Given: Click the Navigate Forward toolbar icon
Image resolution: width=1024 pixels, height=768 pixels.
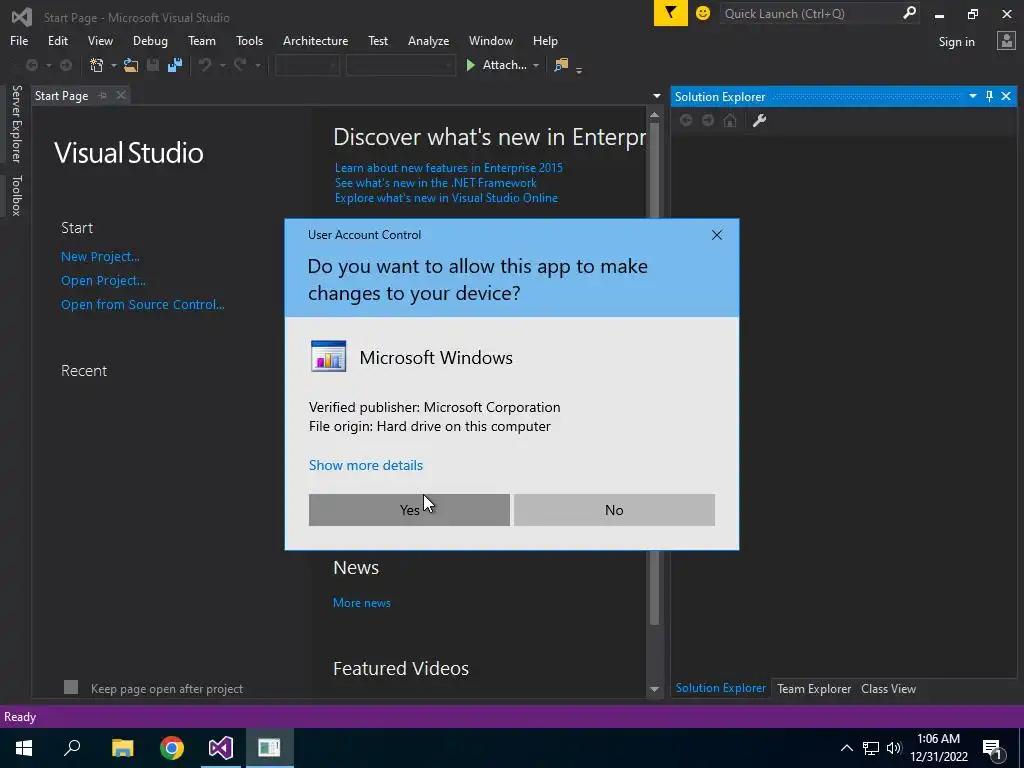Looking at the screenshot, I should click(x=66, y=65).
